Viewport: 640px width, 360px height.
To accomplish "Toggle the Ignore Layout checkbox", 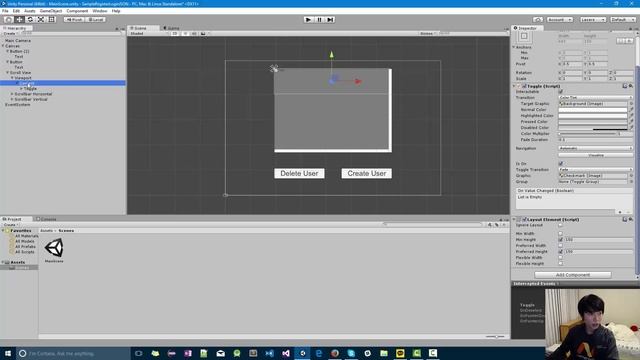I will [560, 225].
